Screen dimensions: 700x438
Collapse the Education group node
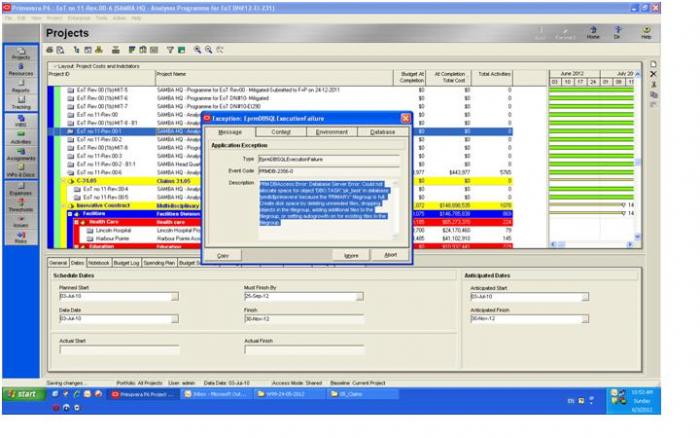coord(76,246)
